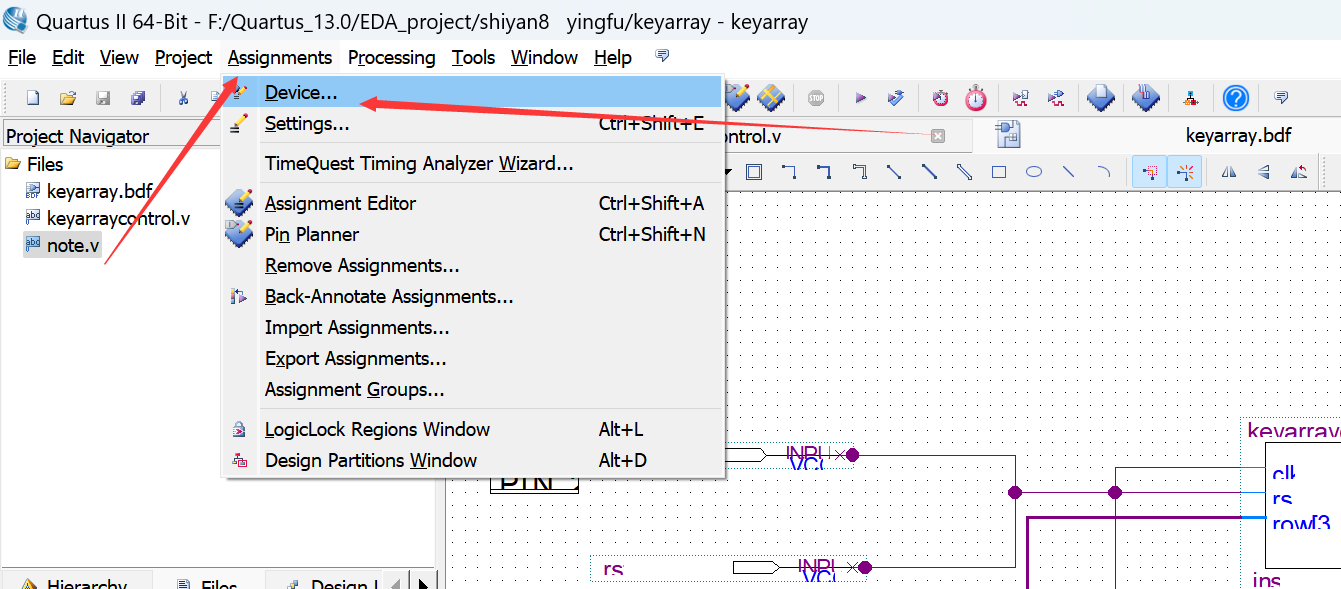Select the Oval drawing tool
Image resolution: width=1341 pixels, height=589 pixels.
point(1034,172)
